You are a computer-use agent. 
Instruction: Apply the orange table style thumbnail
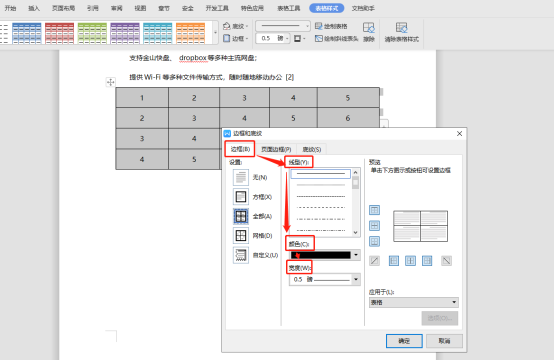pos(190,33)
